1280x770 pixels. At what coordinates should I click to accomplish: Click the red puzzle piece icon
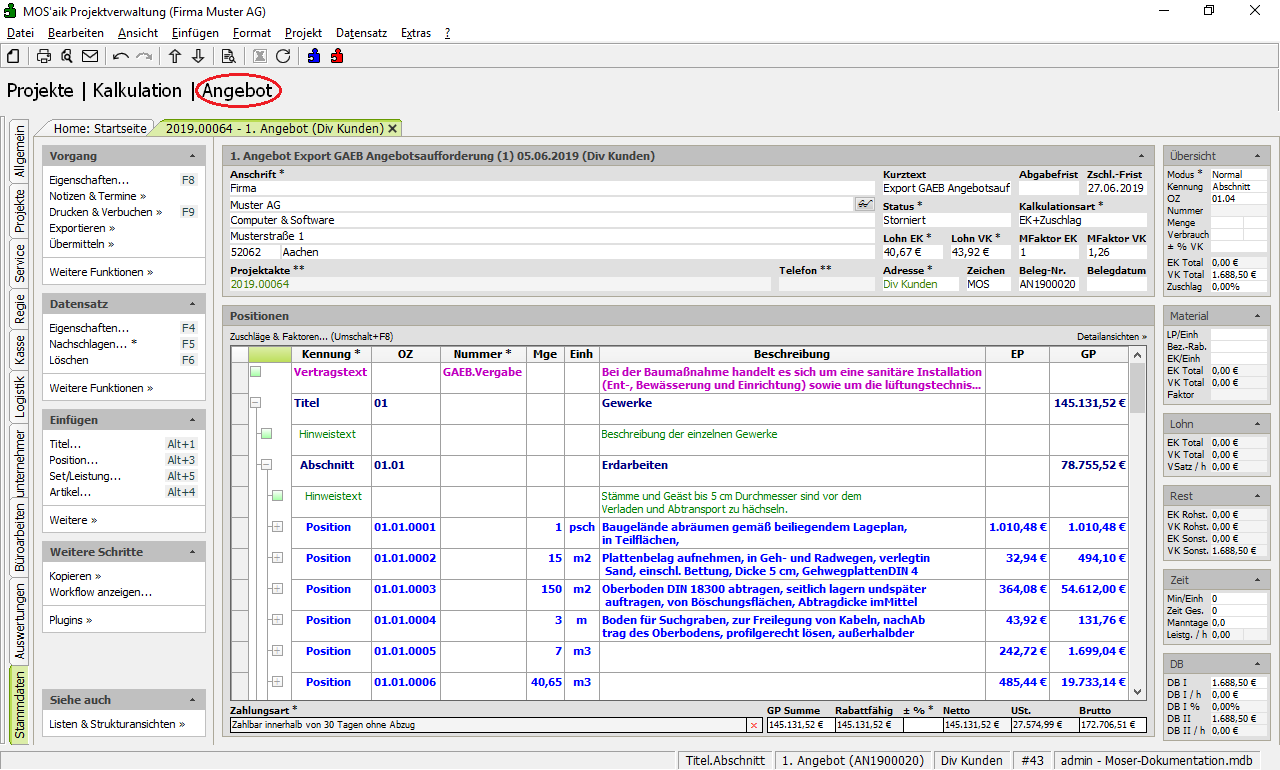(337, 56)
